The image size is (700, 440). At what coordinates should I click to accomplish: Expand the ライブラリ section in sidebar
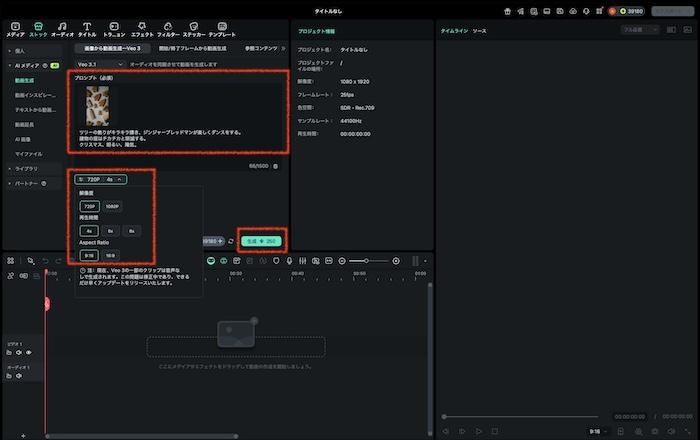click(24, 170)
